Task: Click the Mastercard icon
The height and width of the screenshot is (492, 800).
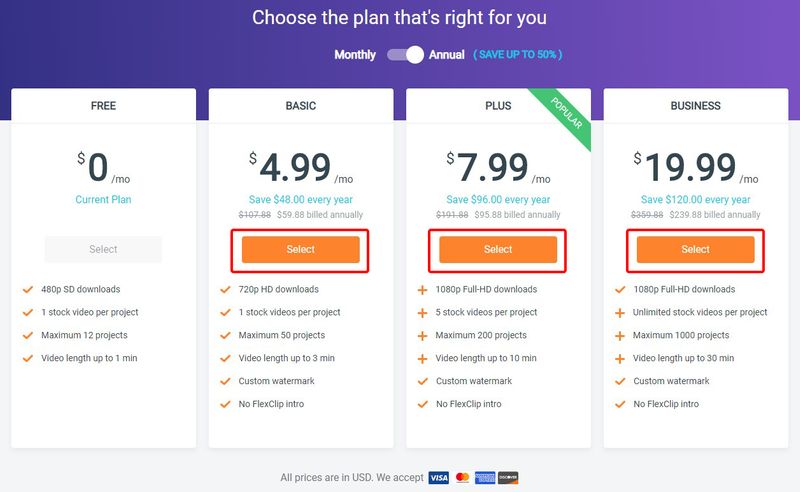Action: pos(462,478)
